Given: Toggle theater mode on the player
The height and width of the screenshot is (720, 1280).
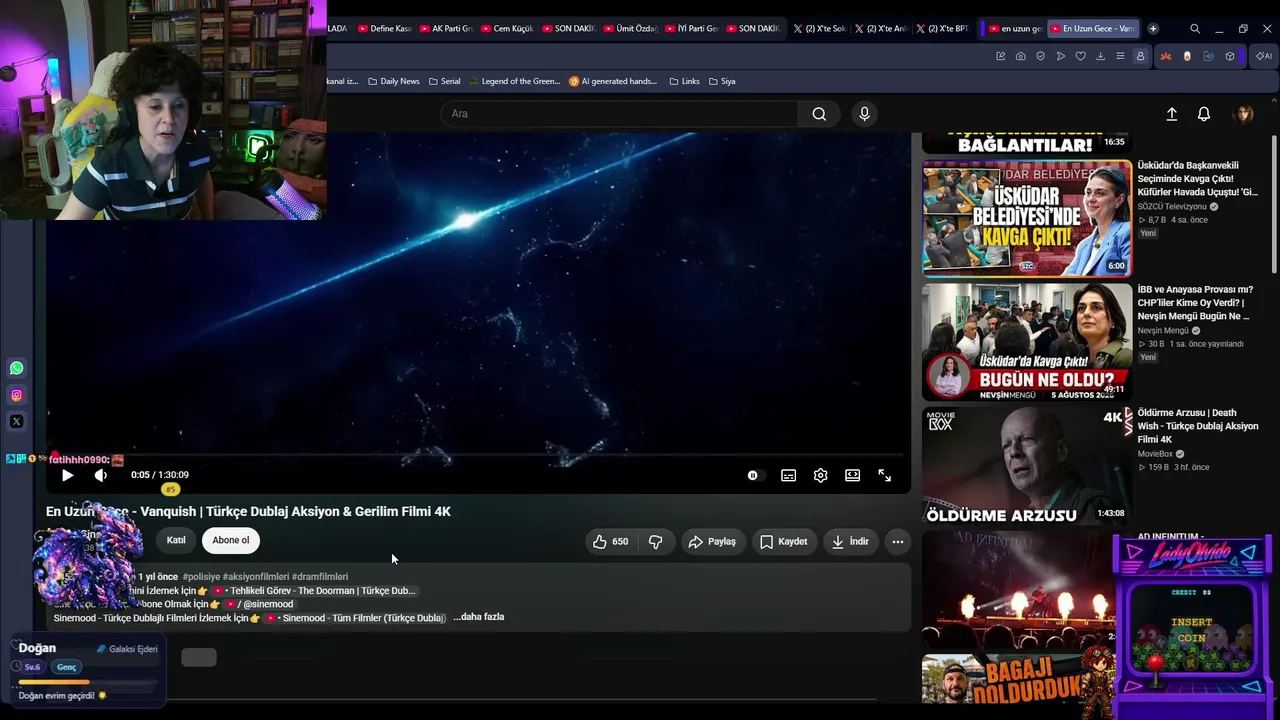Looking at the screenshot, I should [x=852, y=476].
